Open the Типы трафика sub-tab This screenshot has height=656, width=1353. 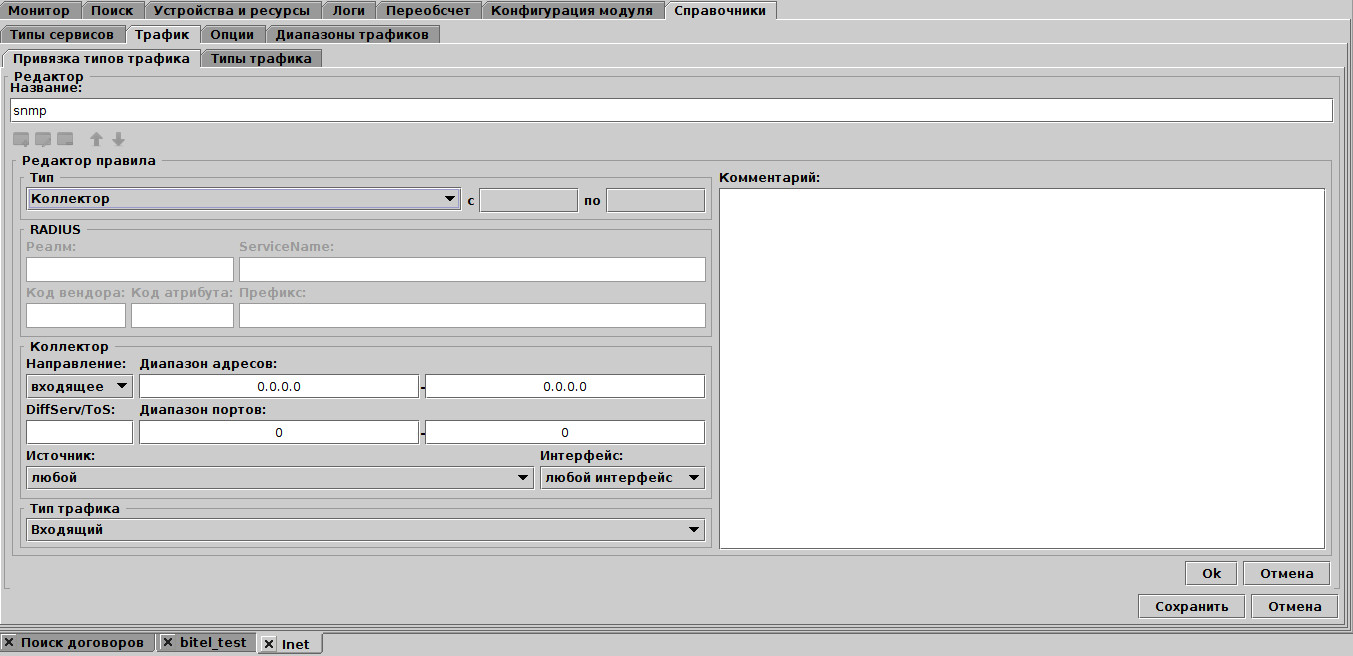[261, 58]
